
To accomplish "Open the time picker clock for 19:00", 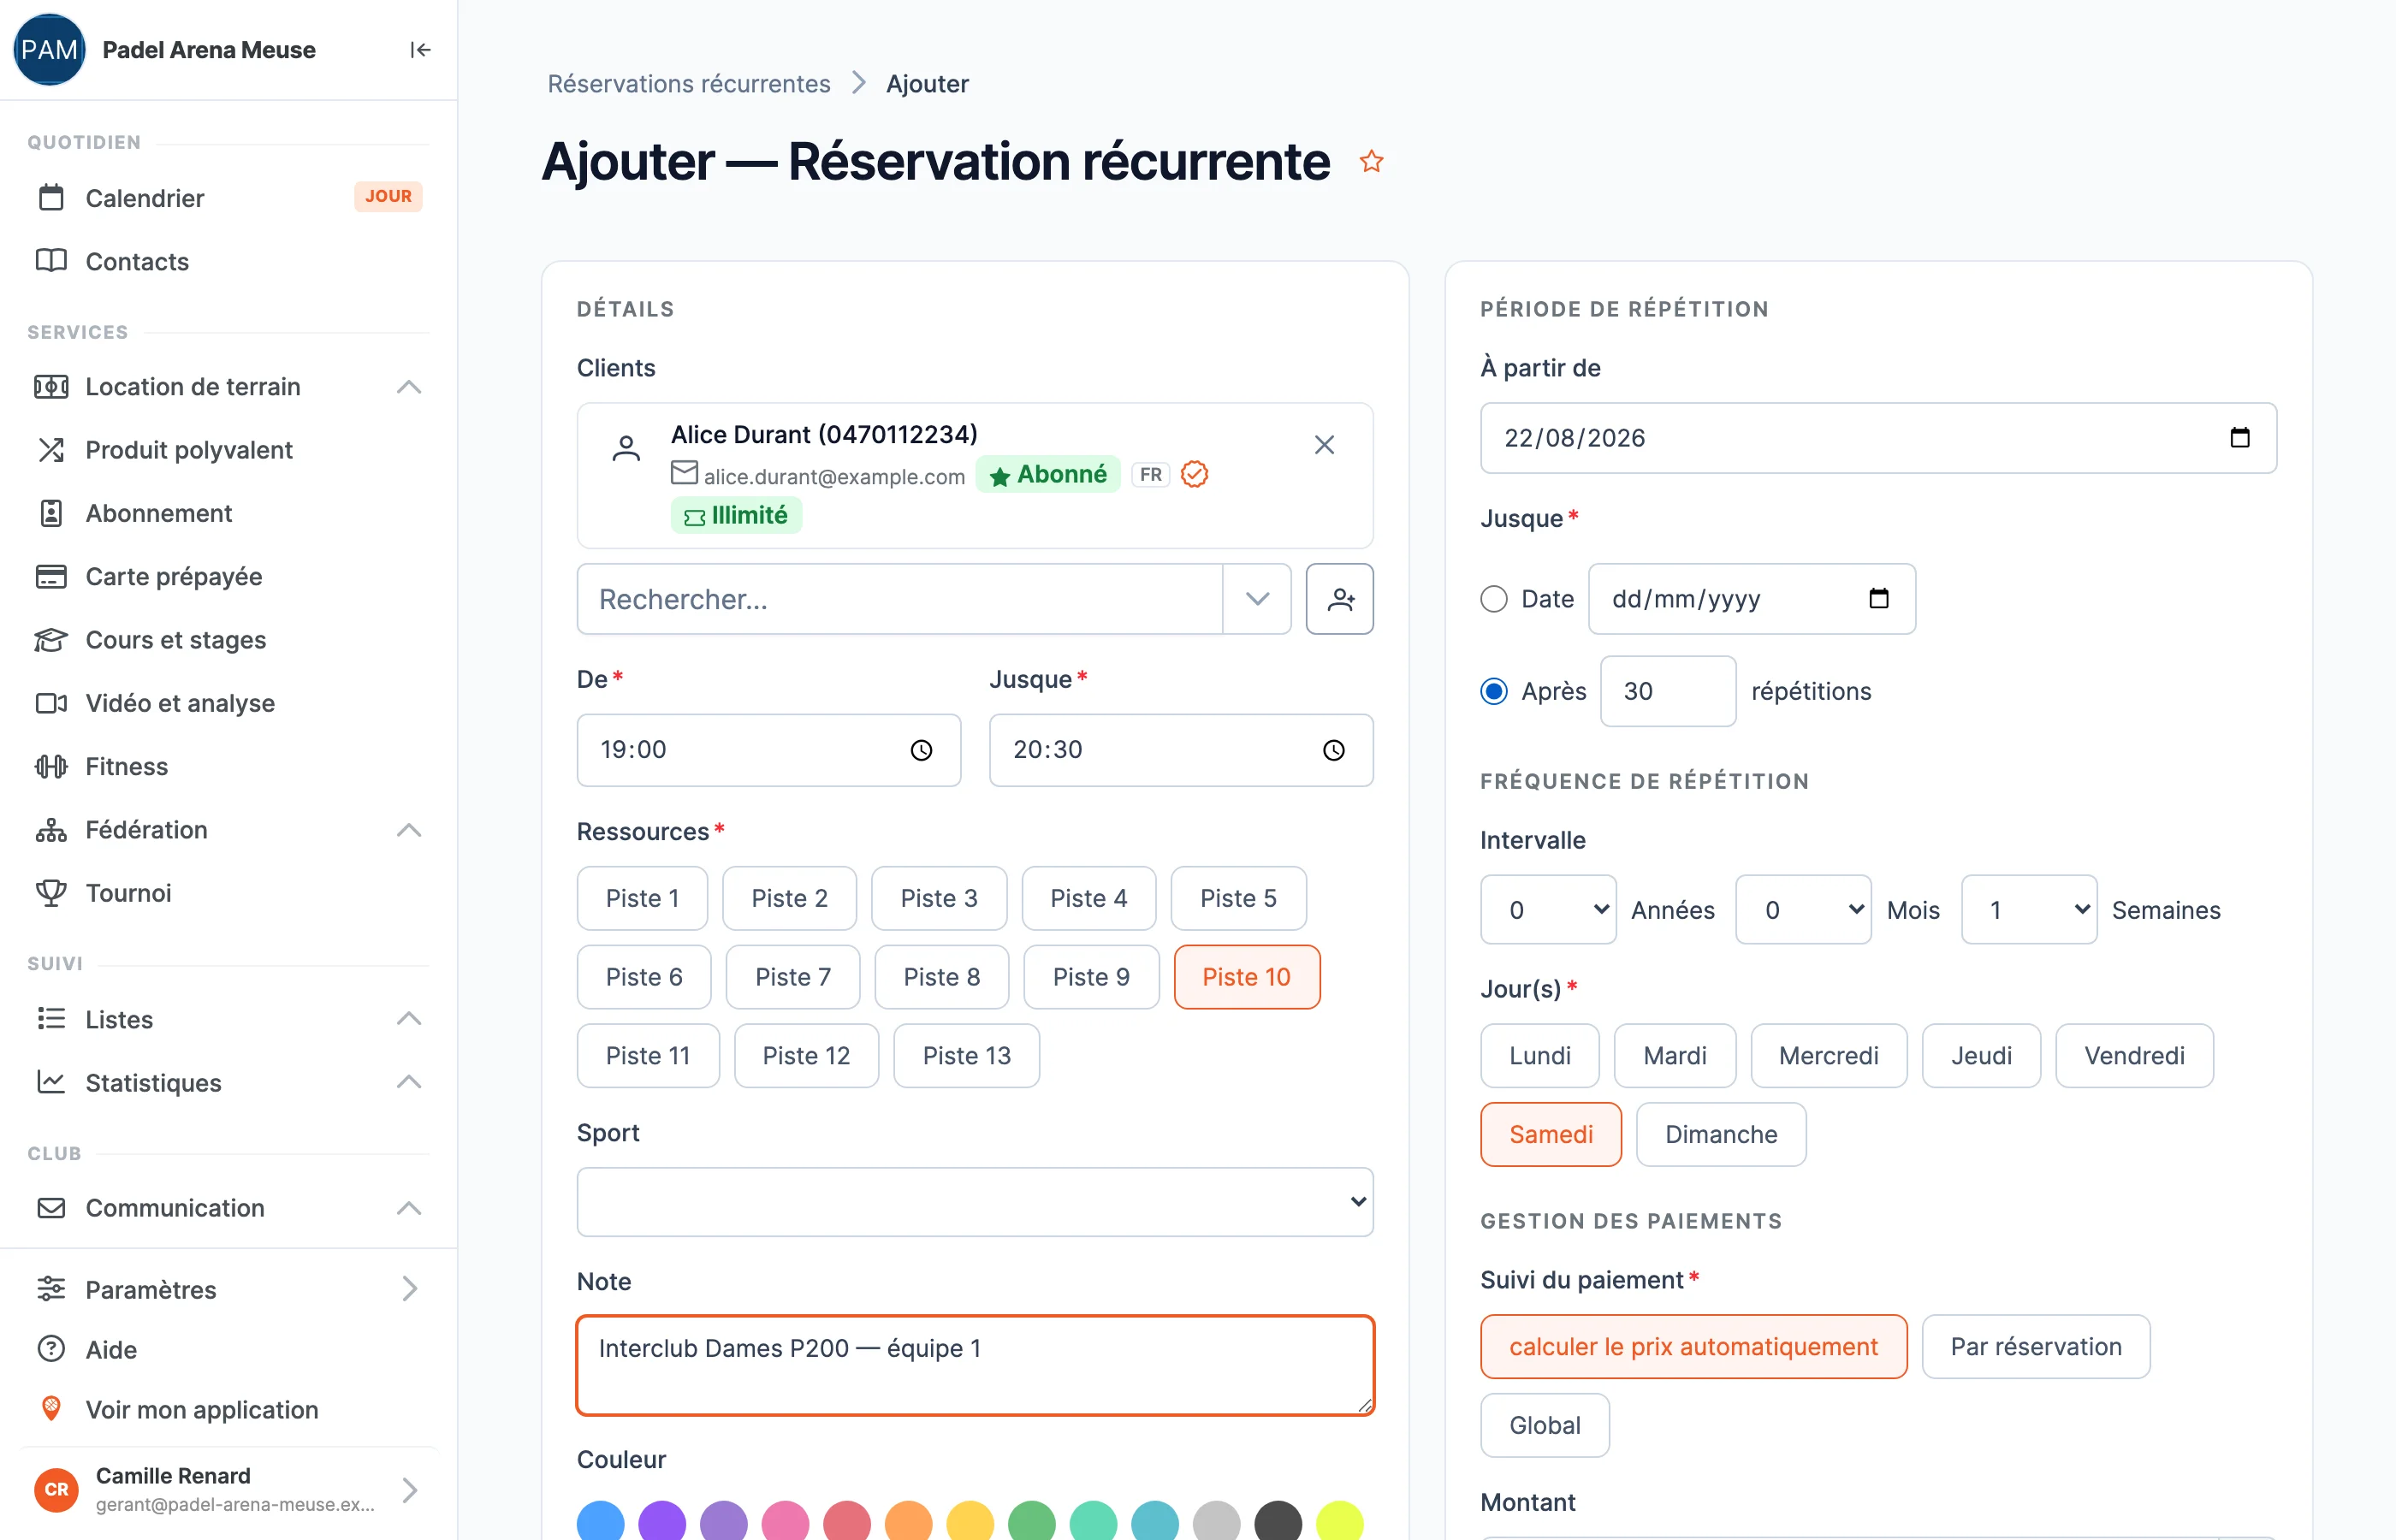I will click(921, 750).
